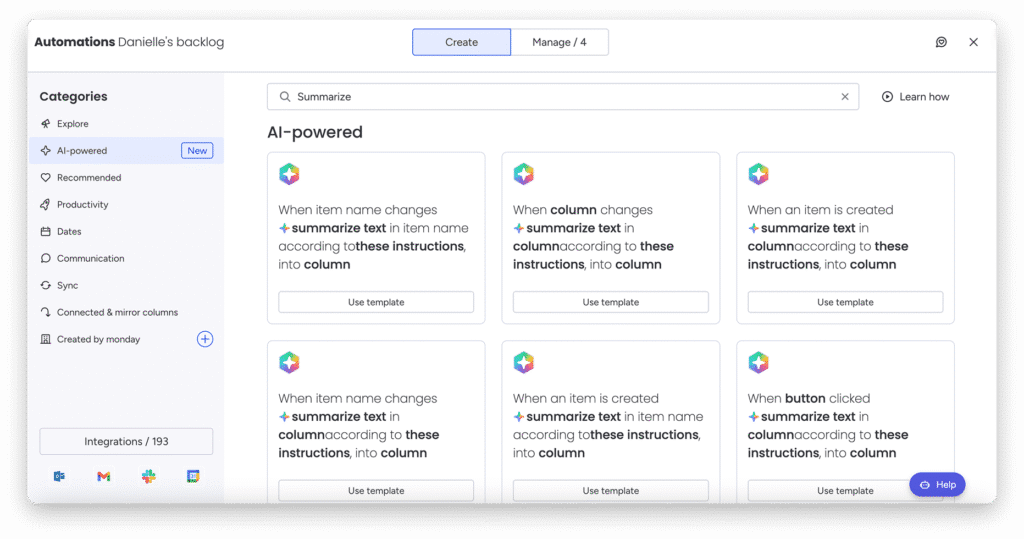Select the AI-powered category
Screen dimensions: 1024x539
[x=126, y=150]
